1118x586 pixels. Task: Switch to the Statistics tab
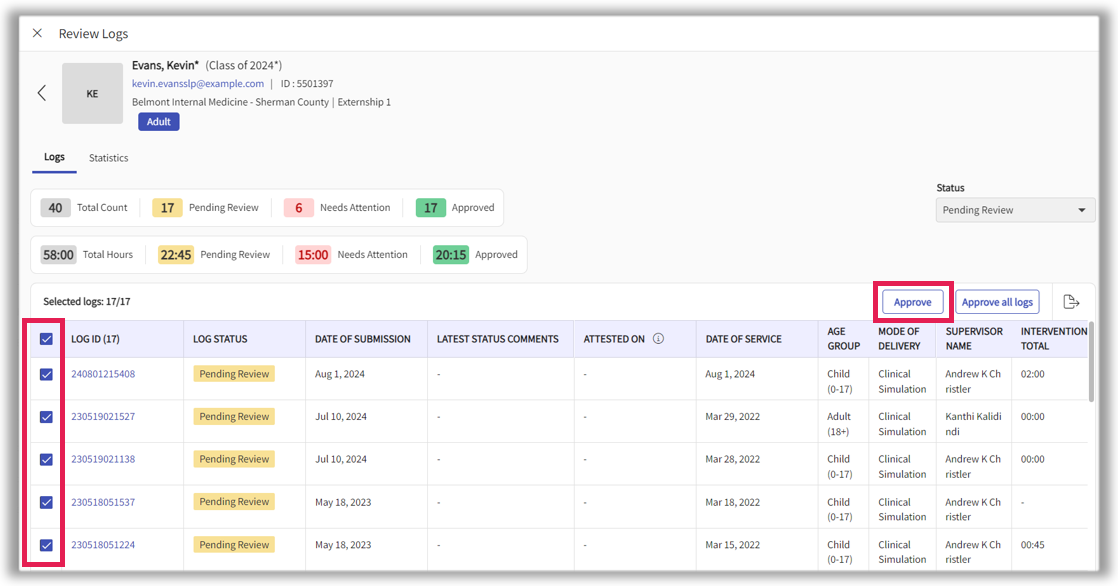(108, 158)
